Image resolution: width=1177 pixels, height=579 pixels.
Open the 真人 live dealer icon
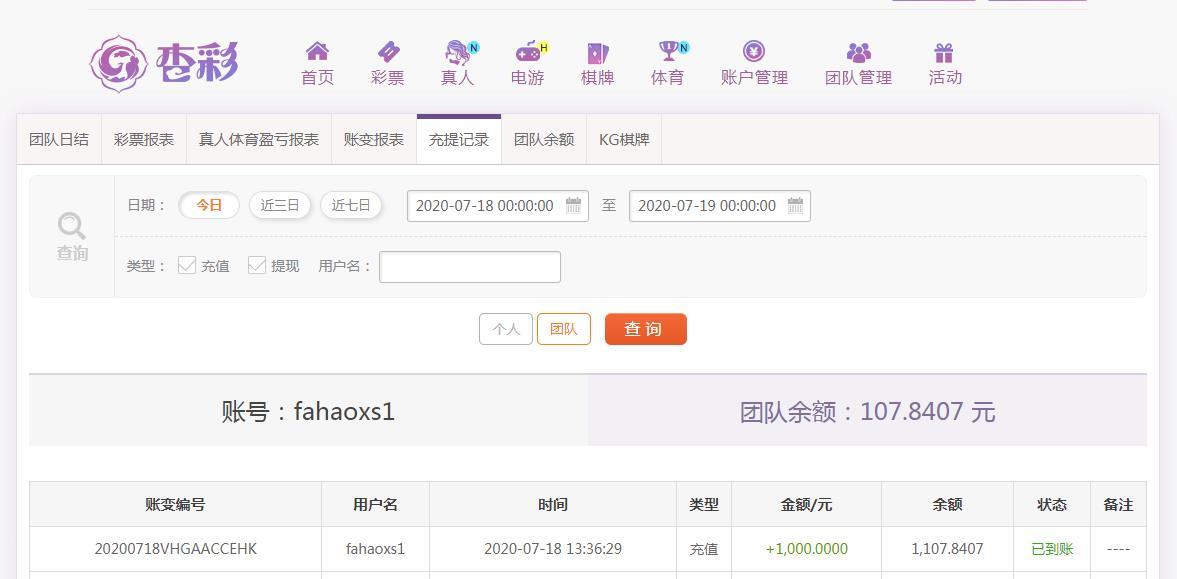point(457,52)
